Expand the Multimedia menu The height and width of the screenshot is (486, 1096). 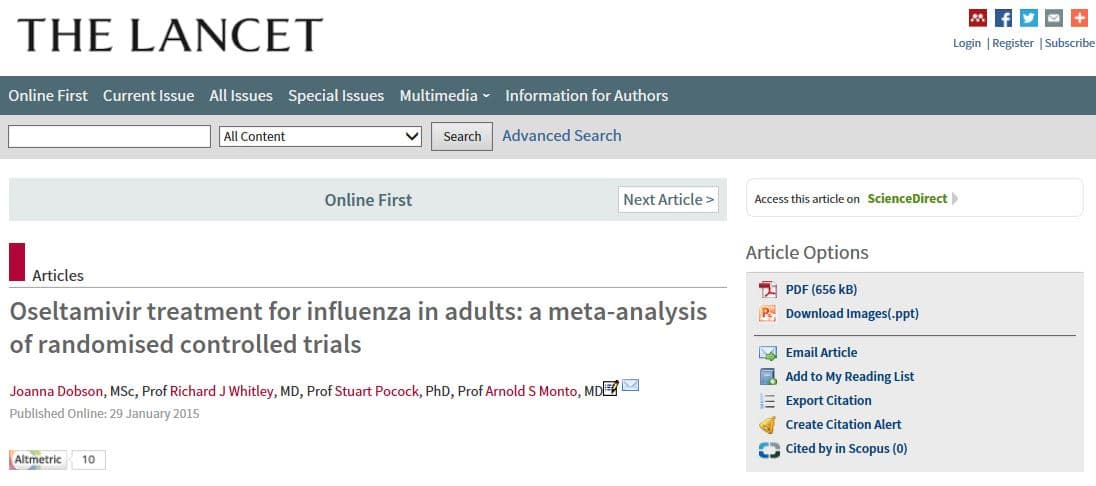[444, 96]
